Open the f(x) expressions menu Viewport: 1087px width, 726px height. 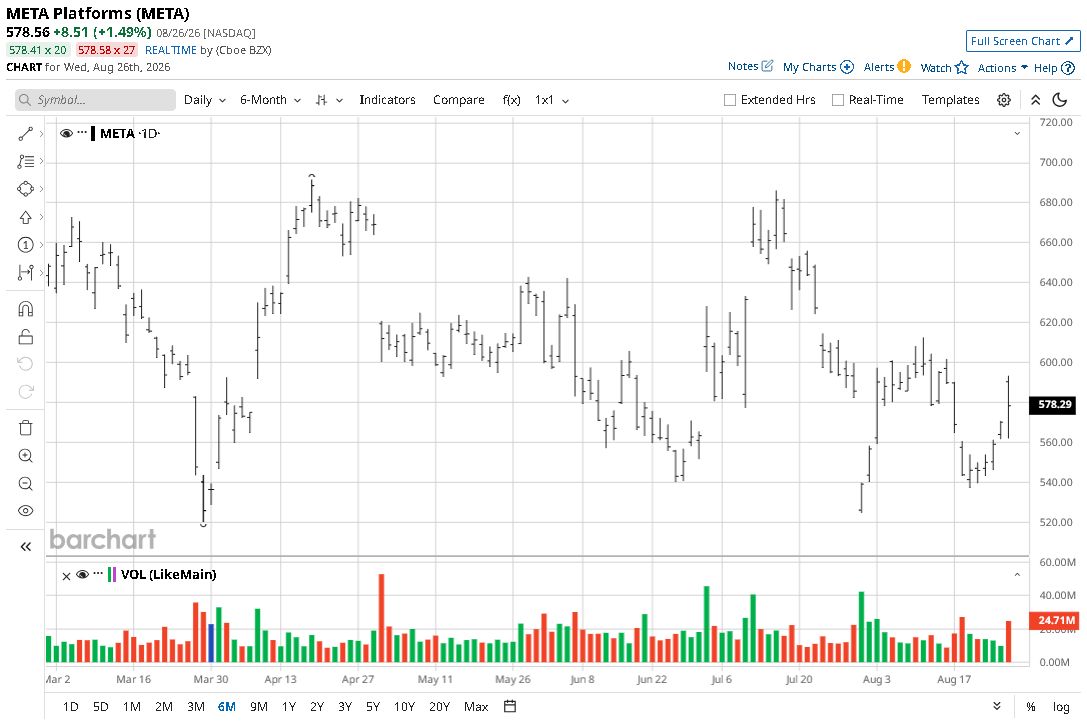coord(511,100)
